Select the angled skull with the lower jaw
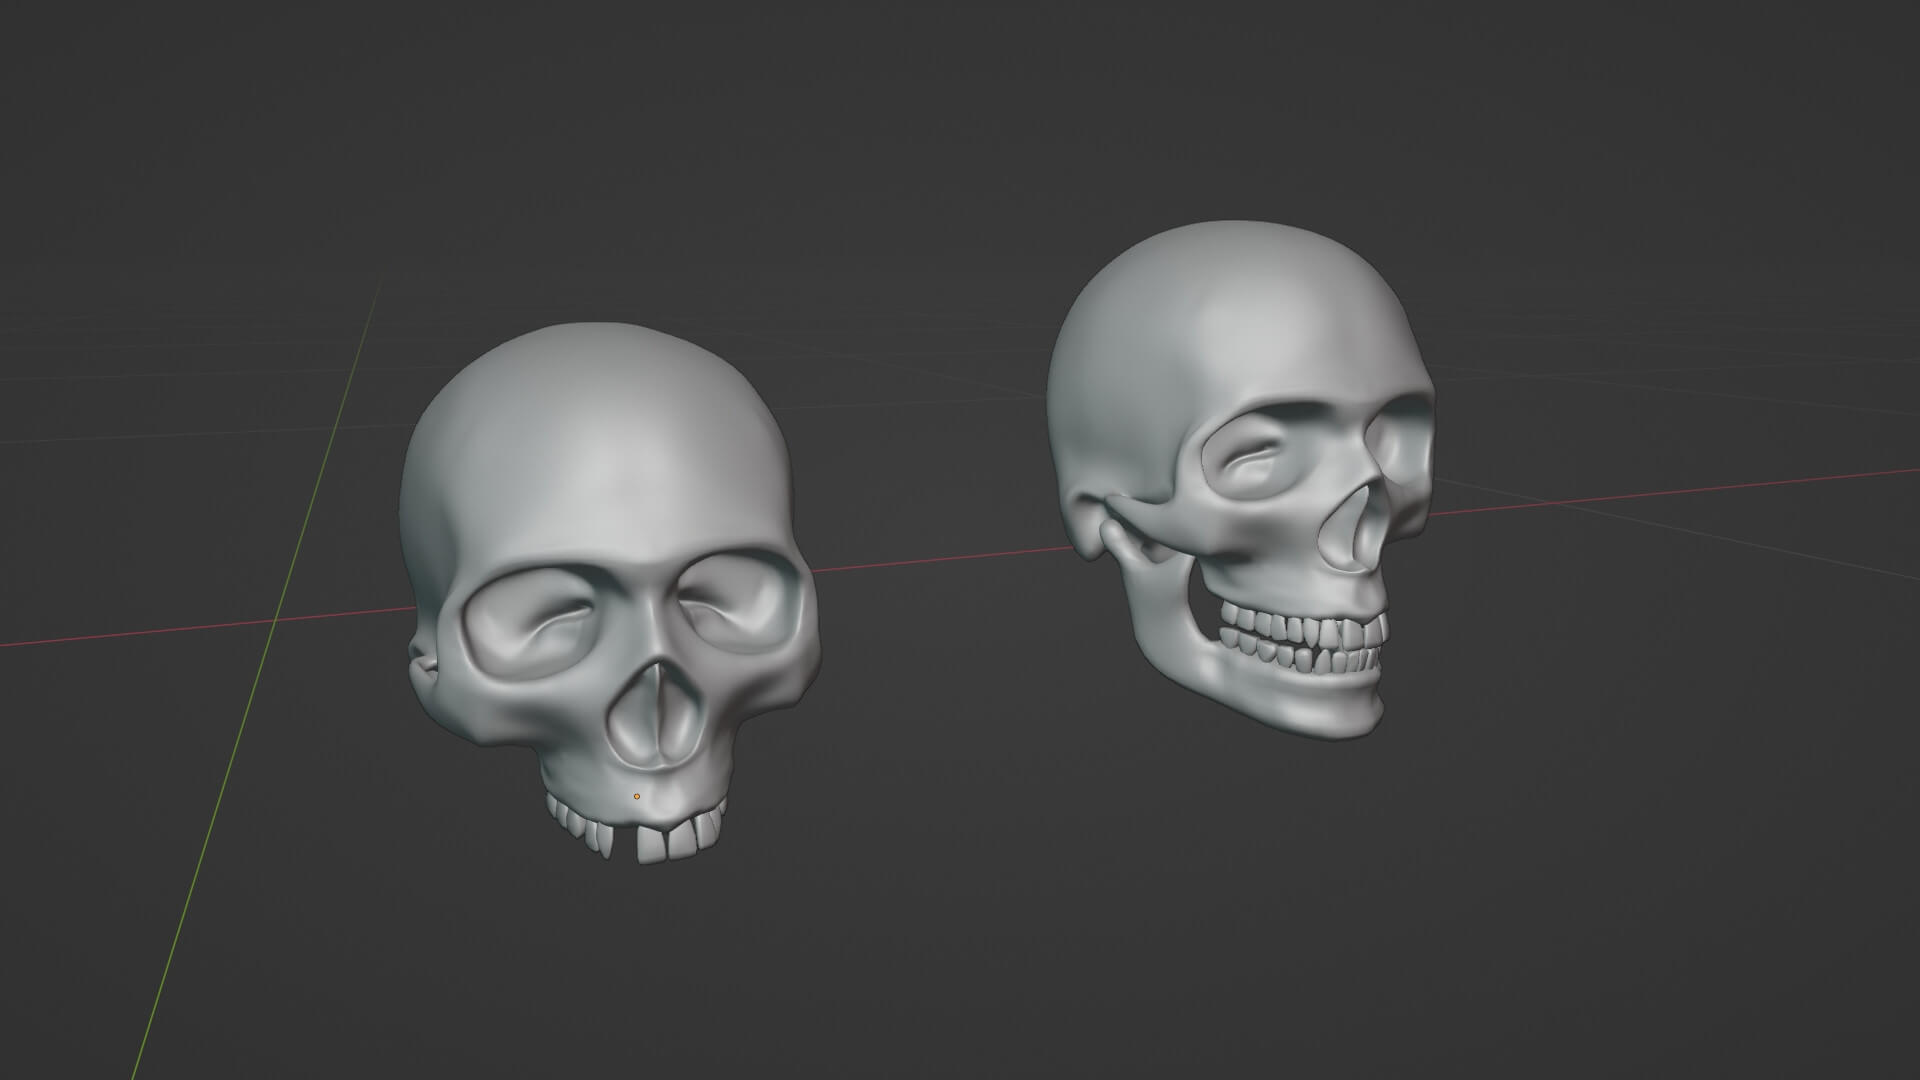The image size is (1920, 1080). [1240, 480]
